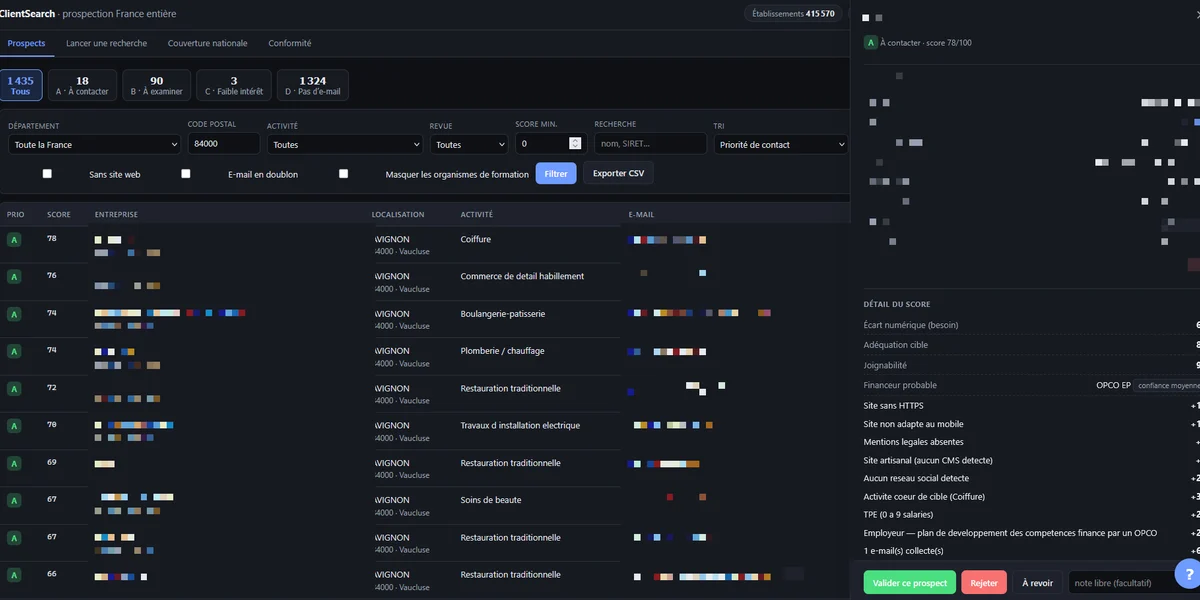The height and width of the screenshot is (600, 1200).
Task: Click the ENTREPRISE column header
Action: point(116,215)
